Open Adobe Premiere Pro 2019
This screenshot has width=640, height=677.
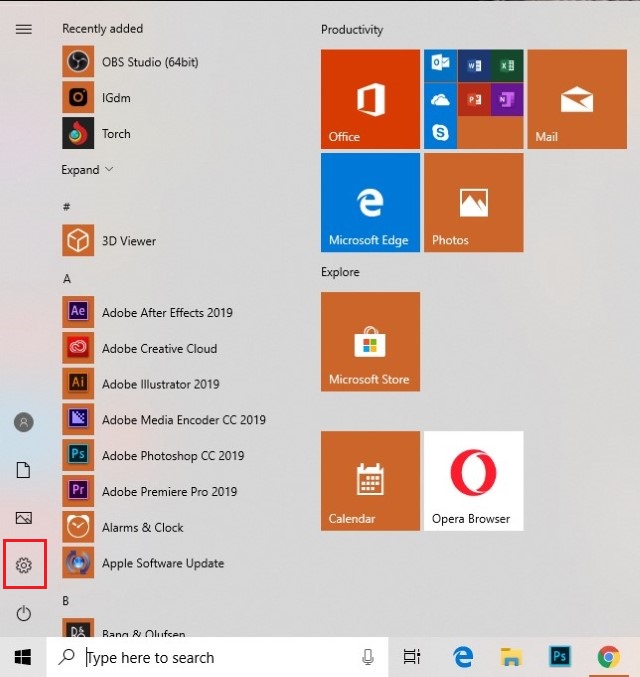[149, 491]
